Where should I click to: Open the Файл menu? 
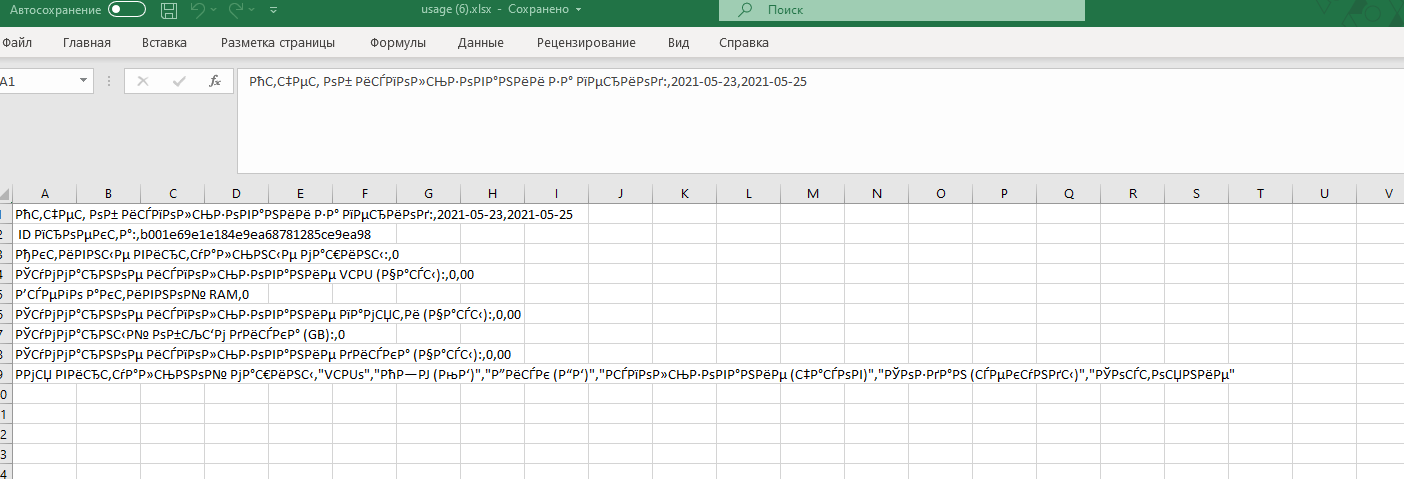coord(17,43)
